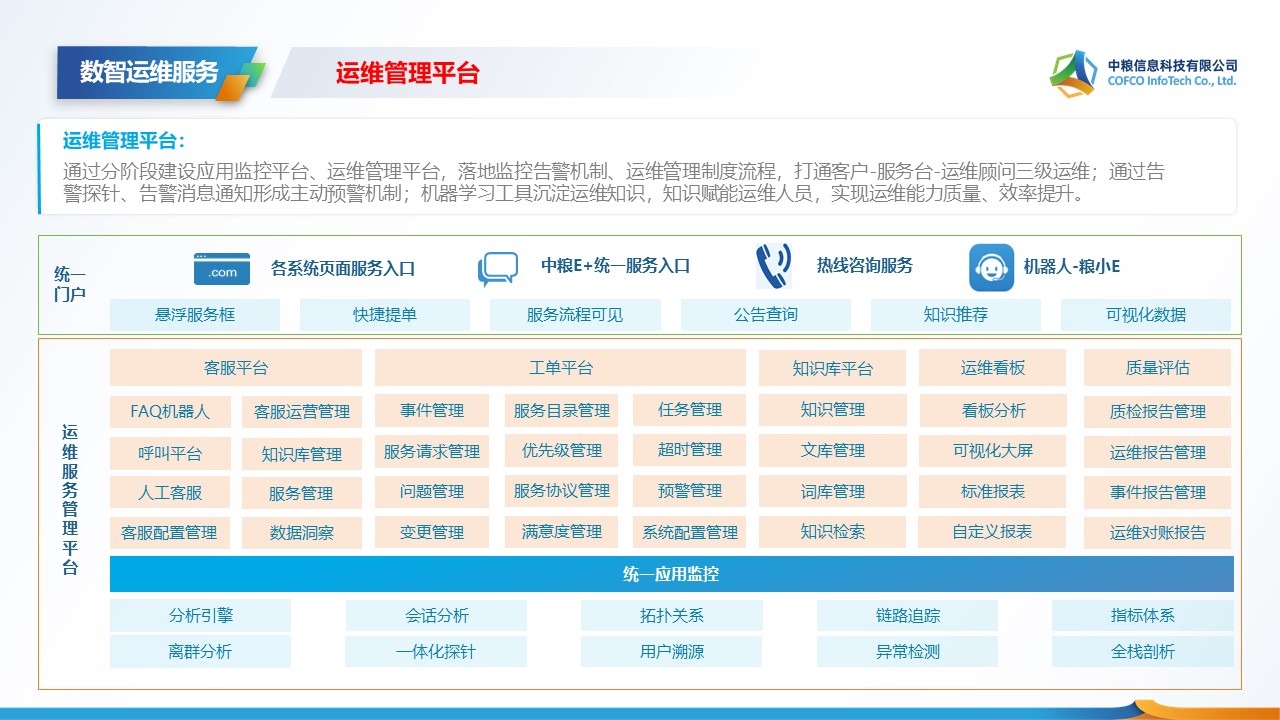Open the 客服平台 header
Screen dimensions: 1280x720
[x=236, y=368]
